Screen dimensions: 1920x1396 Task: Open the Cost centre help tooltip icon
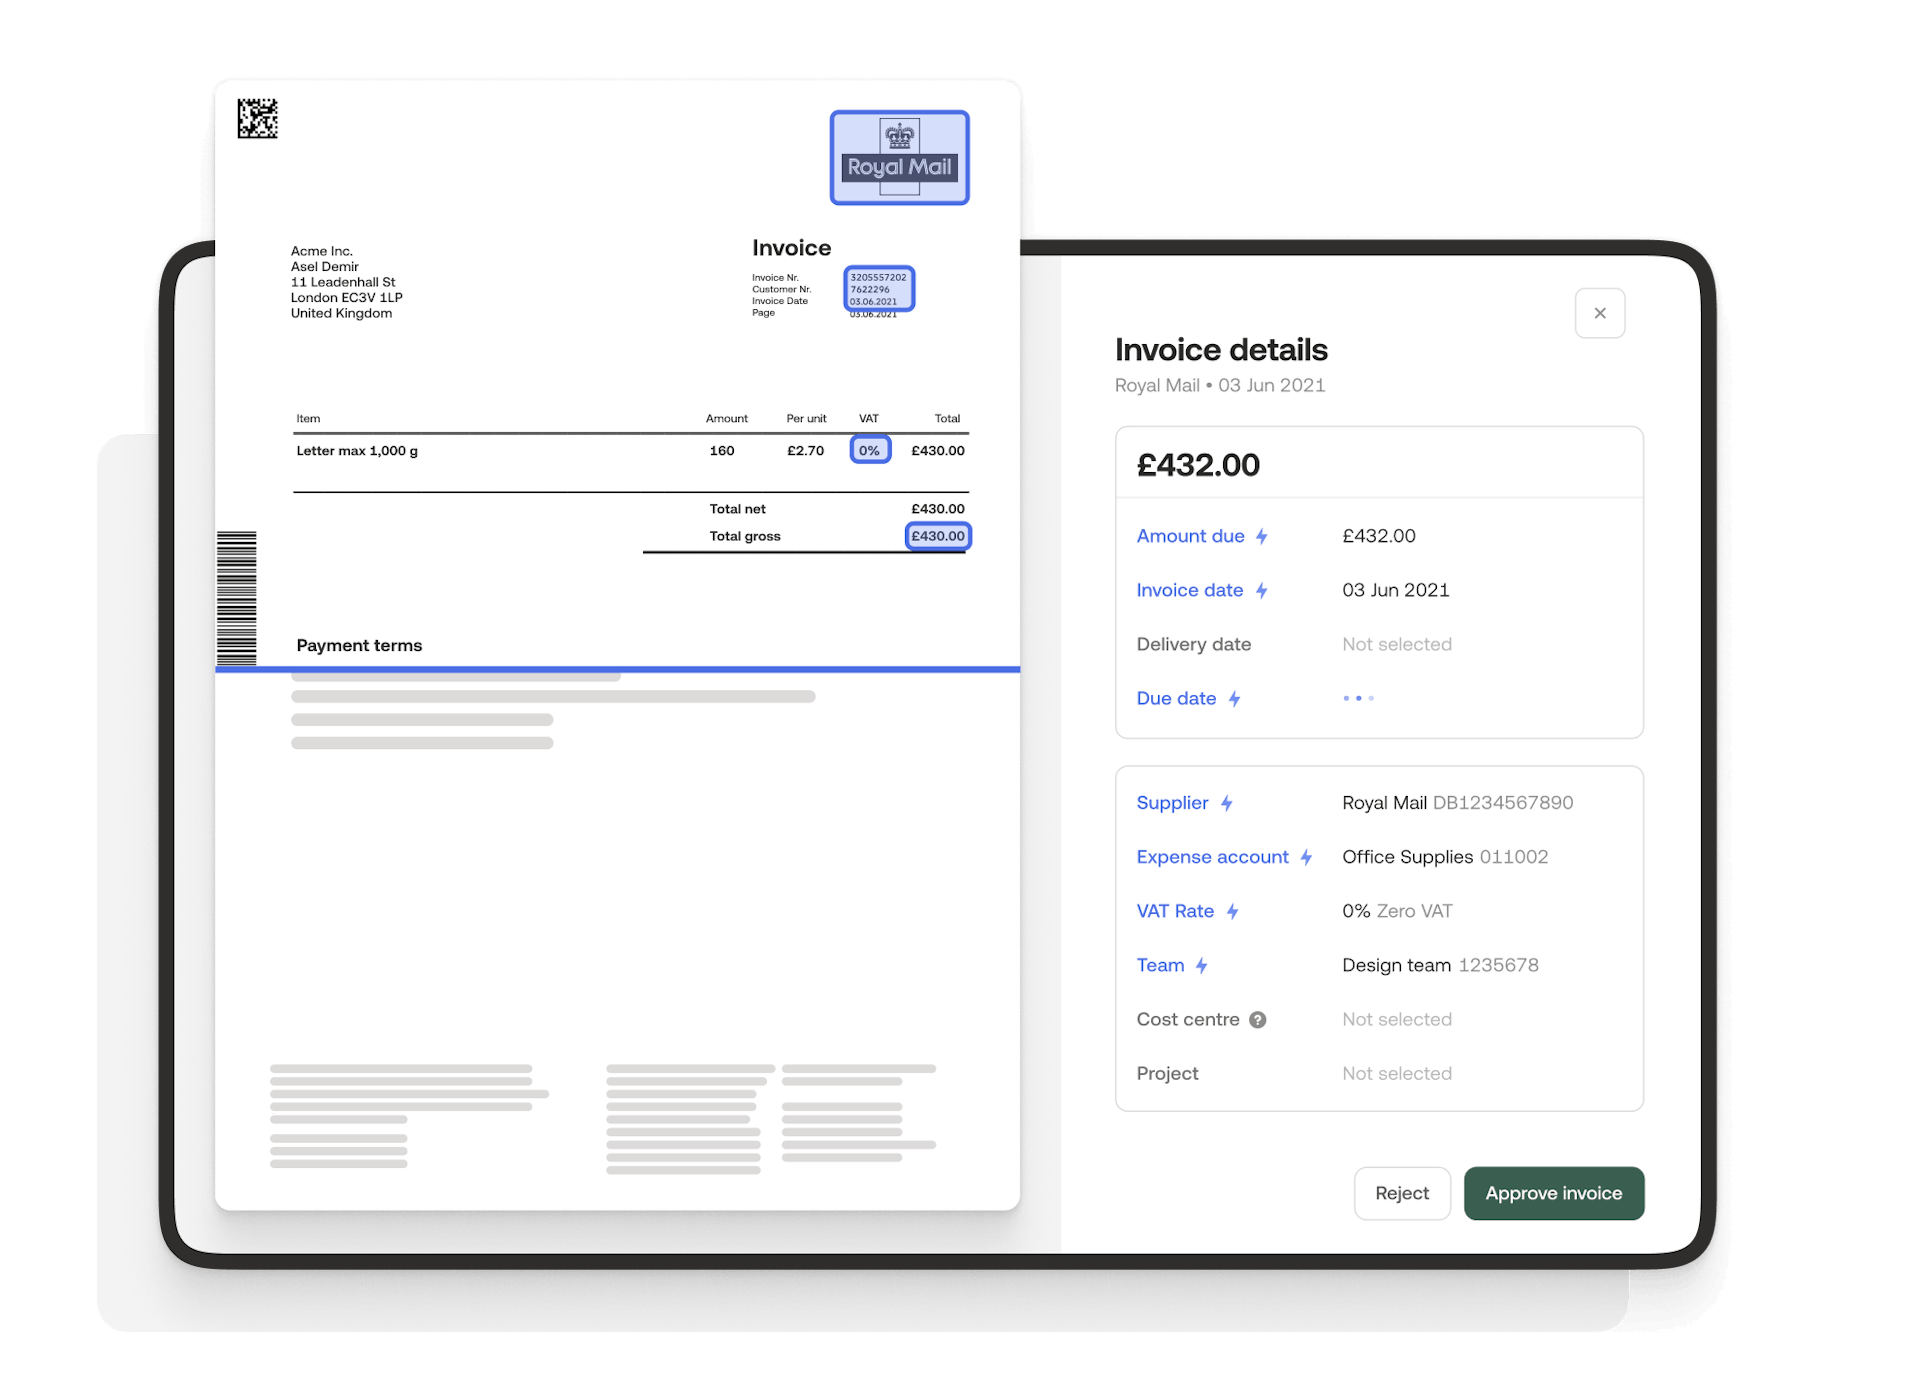pos(1258,1019)
